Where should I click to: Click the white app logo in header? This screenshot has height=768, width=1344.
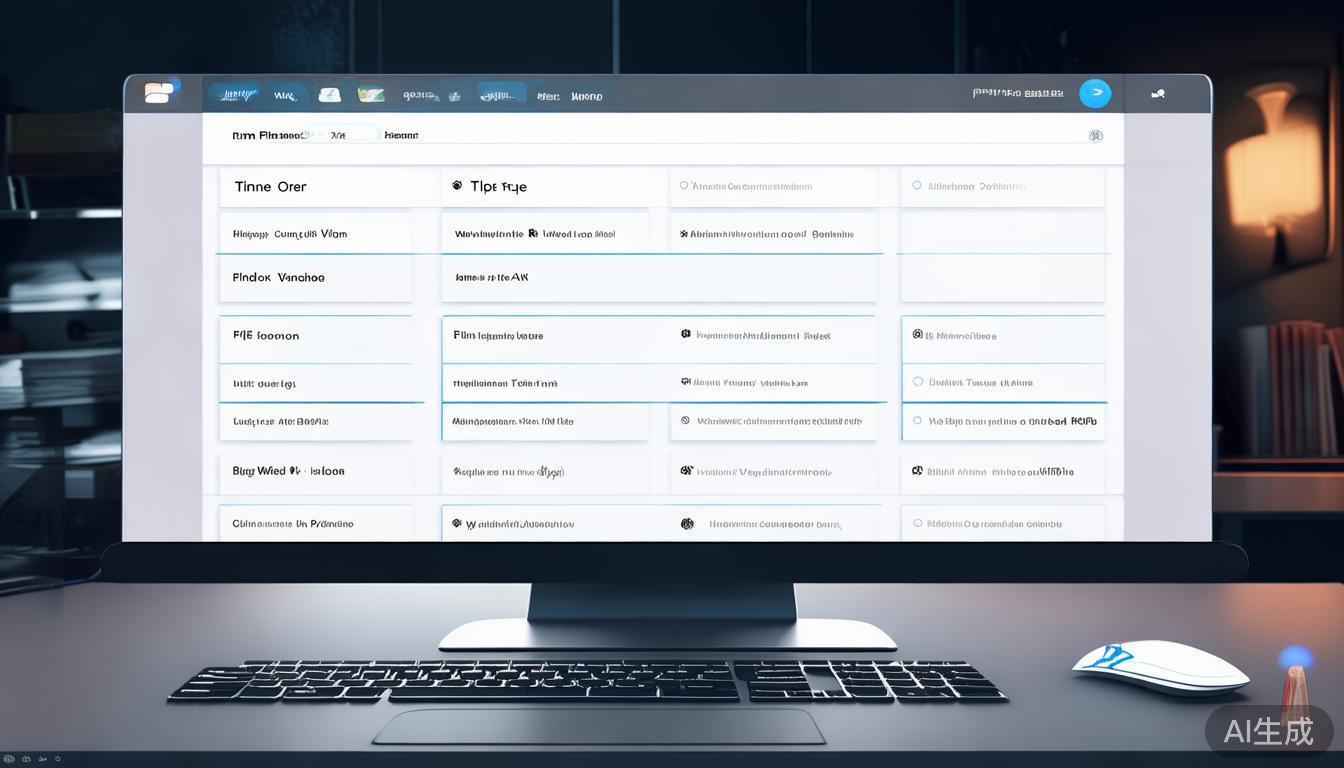(159, 93)
